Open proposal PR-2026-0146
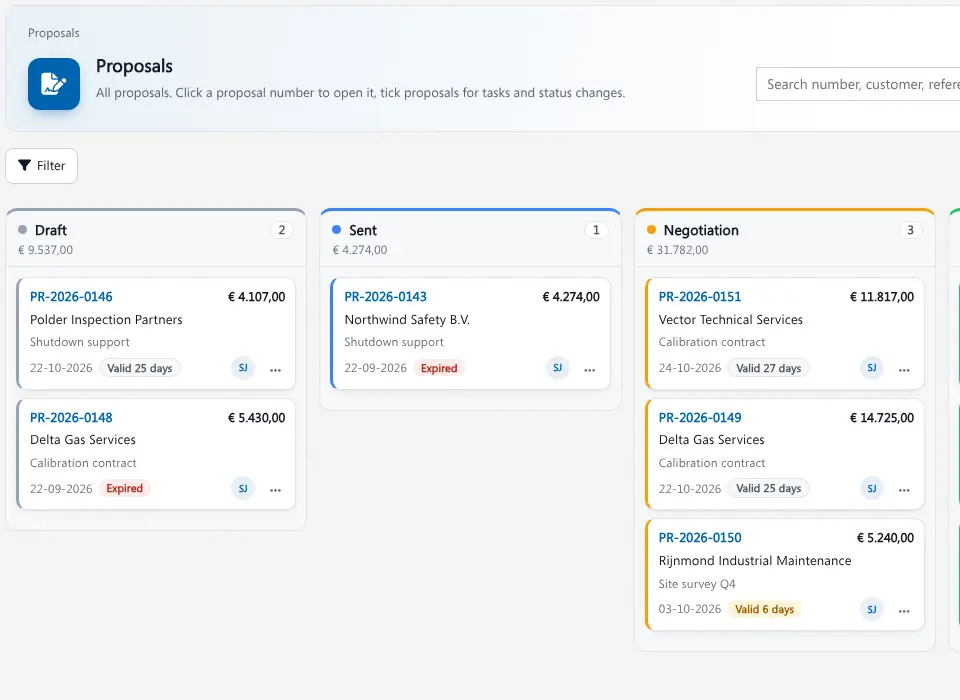The height and width of the screenshot is (700, 960). 71,297
